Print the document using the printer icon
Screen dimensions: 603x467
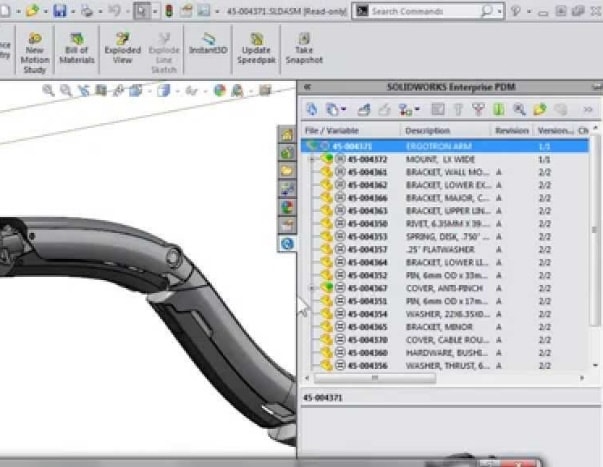pos(87,11)
